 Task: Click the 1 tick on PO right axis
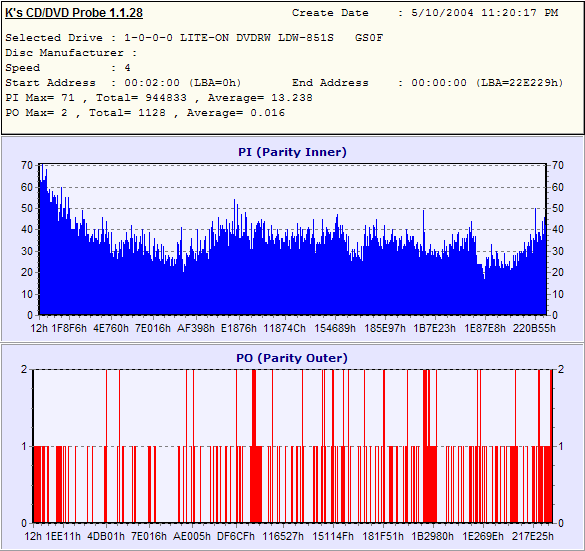[x=561, y=446]
